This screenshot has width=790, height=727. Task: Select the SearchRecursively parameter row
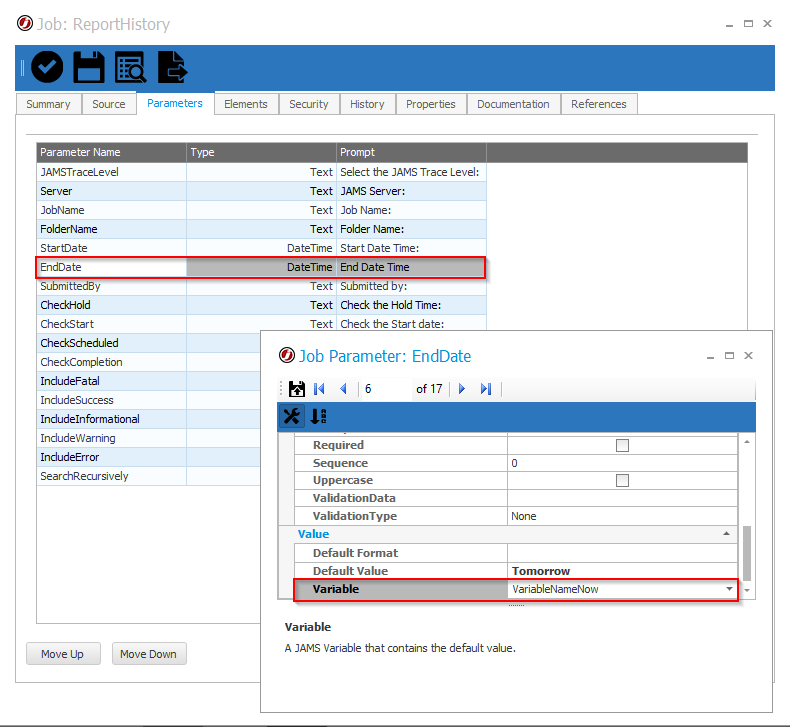148,476
